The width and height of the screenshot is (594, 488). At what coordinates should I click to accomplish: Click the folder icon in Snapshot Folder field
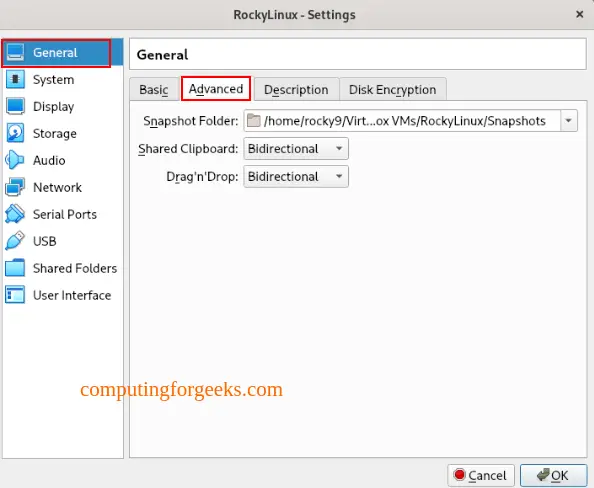[x=253, y=121]
